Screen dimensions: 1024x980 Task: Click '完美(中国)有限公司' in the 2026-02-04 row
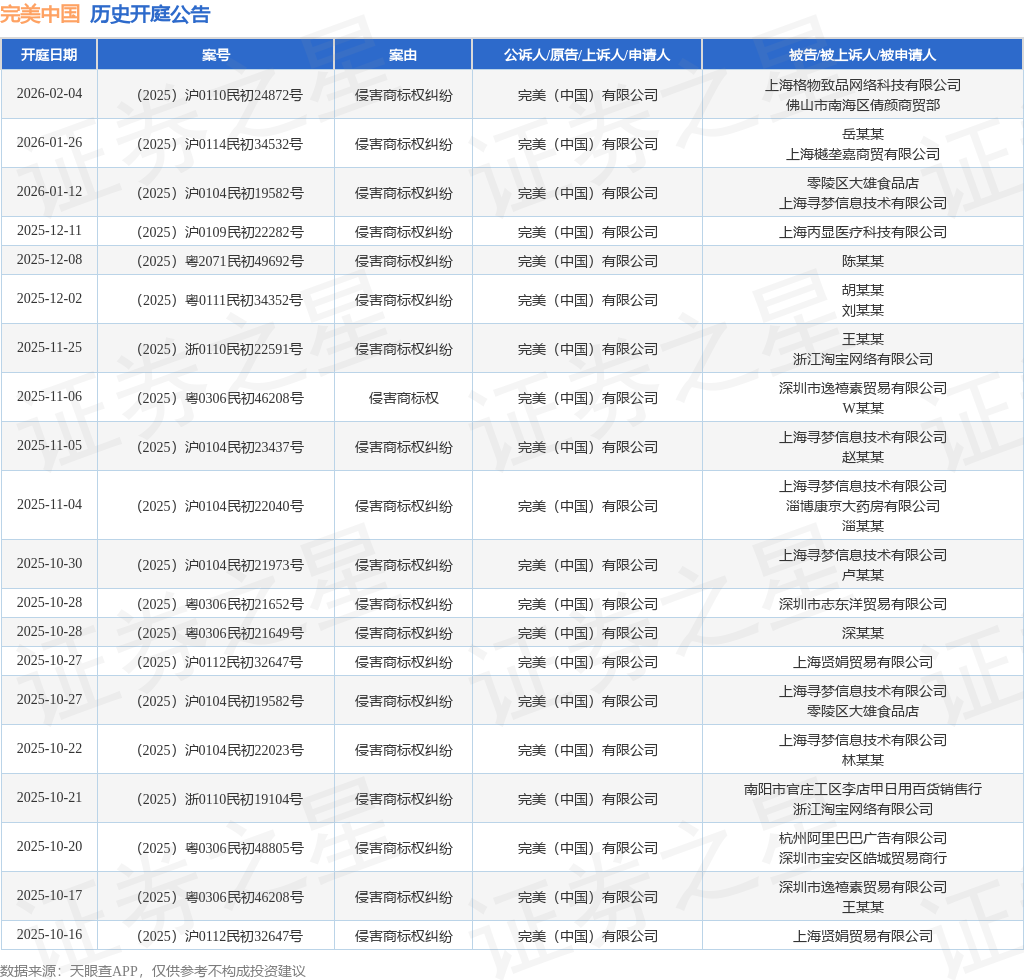[x=587, y=95]
